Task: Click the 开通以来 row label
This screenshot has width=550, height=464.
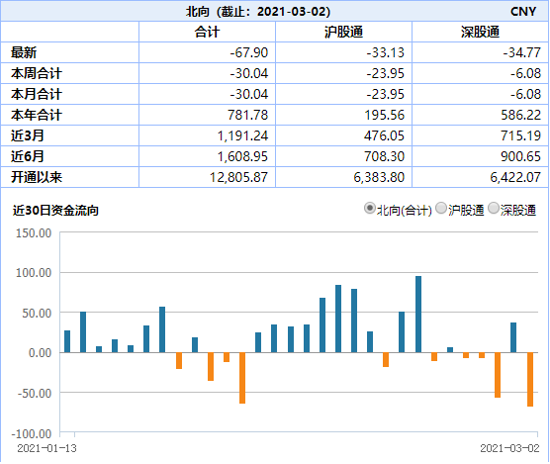Action: (x=36, y=177)
